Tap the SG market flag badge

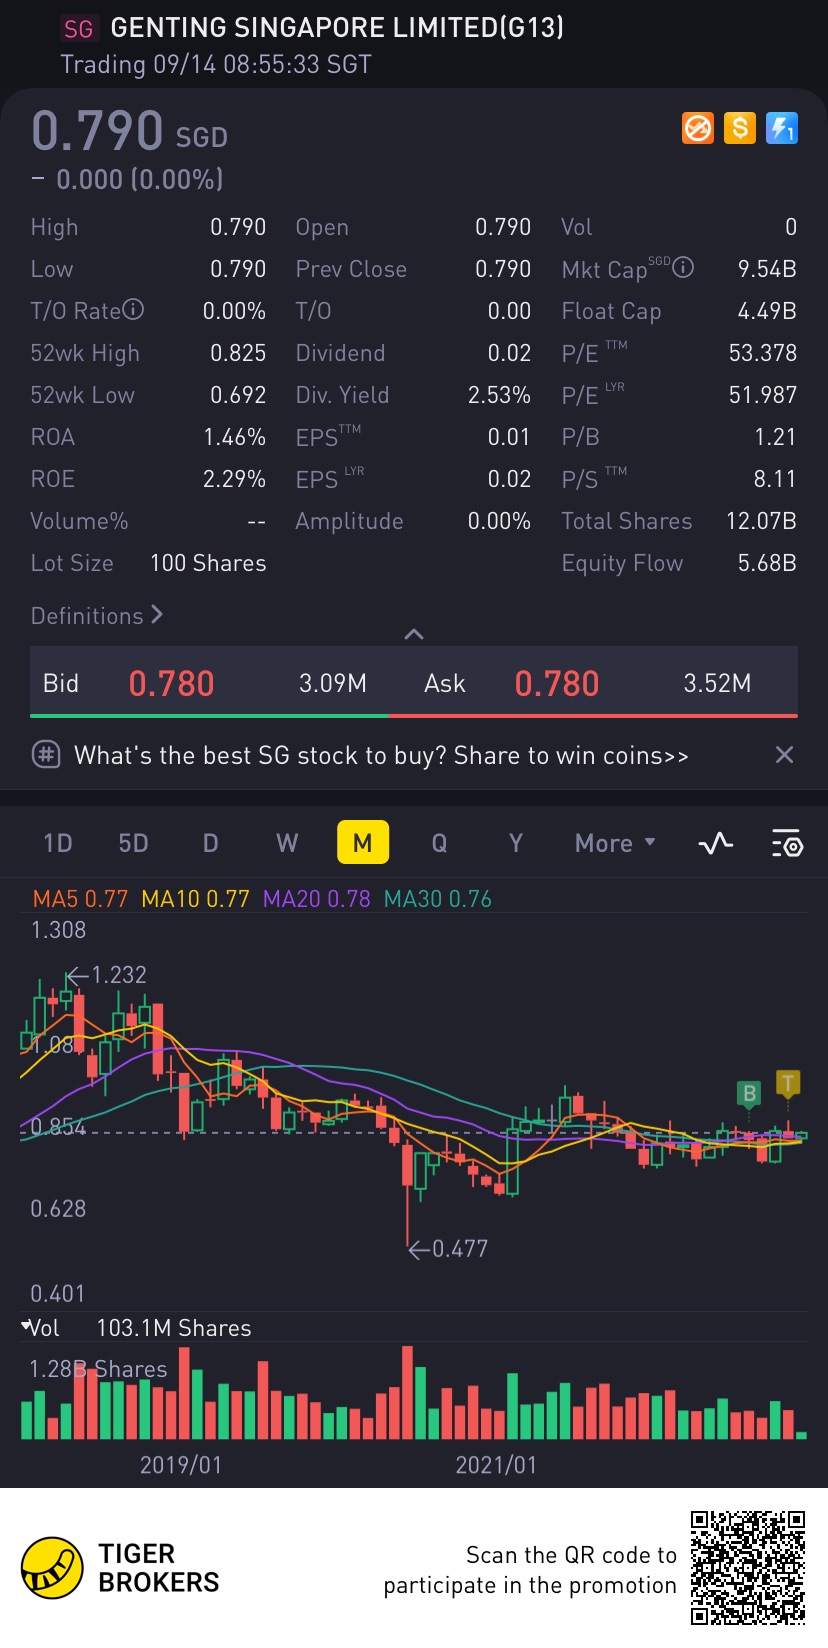(x=78, y=29)
